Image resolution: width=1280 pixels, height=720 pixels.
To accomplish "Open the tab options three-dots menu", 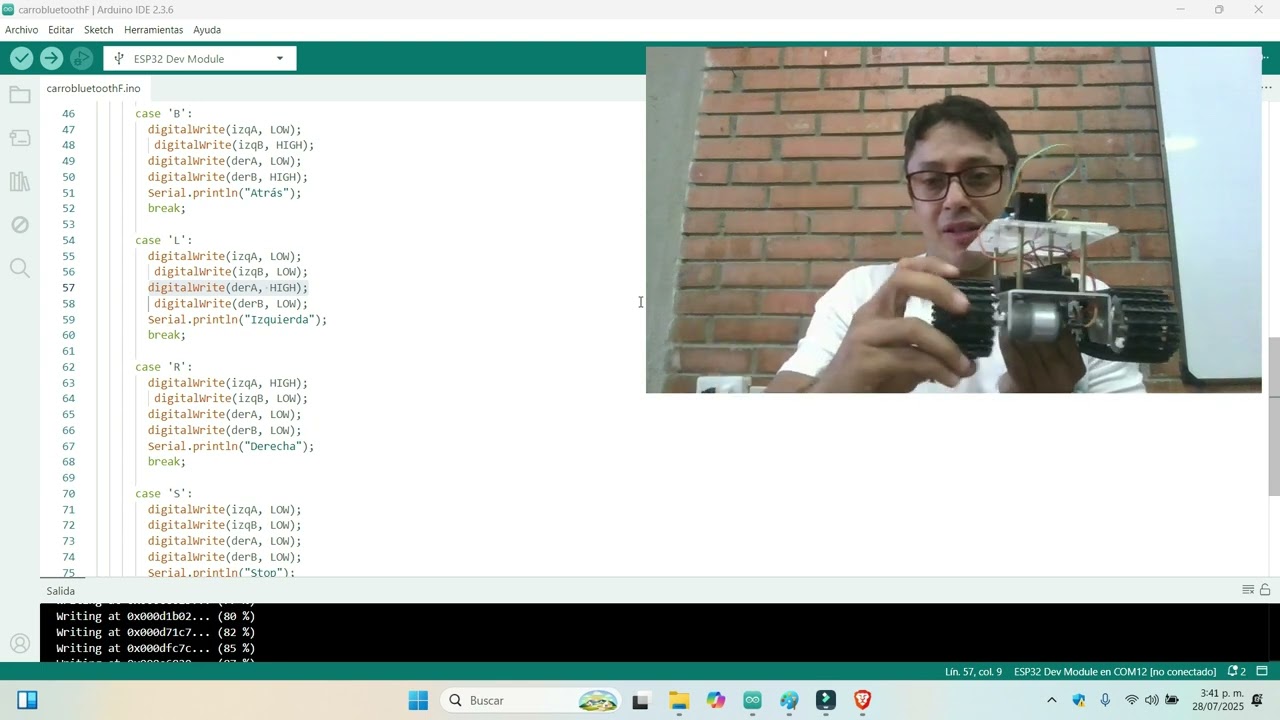I will coord(1266,88).
